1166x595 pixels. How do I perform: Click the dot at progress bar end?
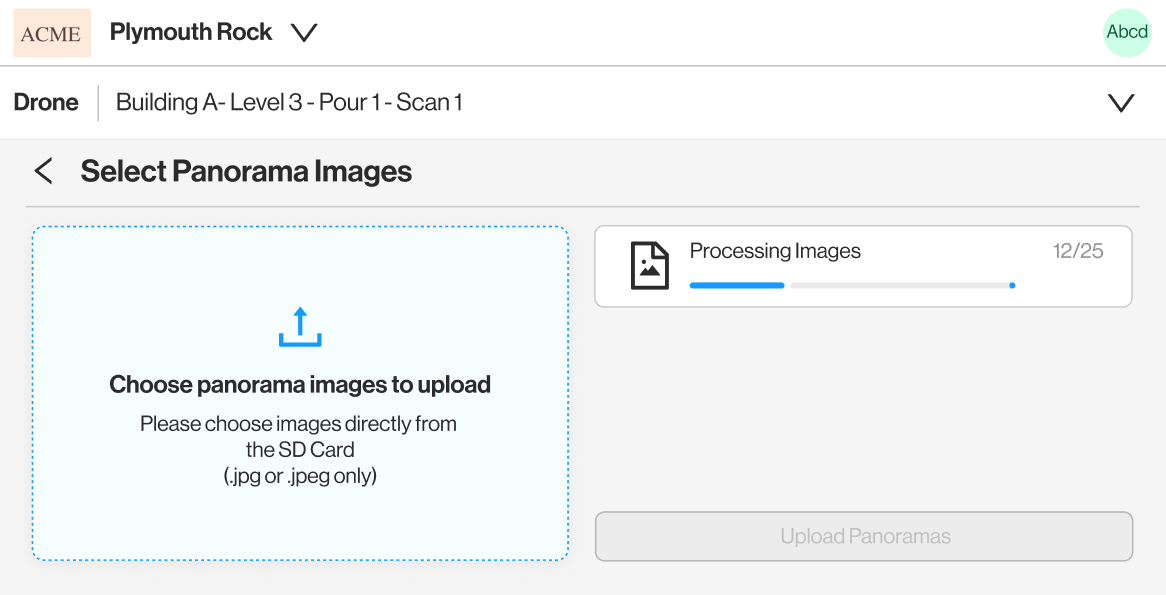[x=1012, y=285]
